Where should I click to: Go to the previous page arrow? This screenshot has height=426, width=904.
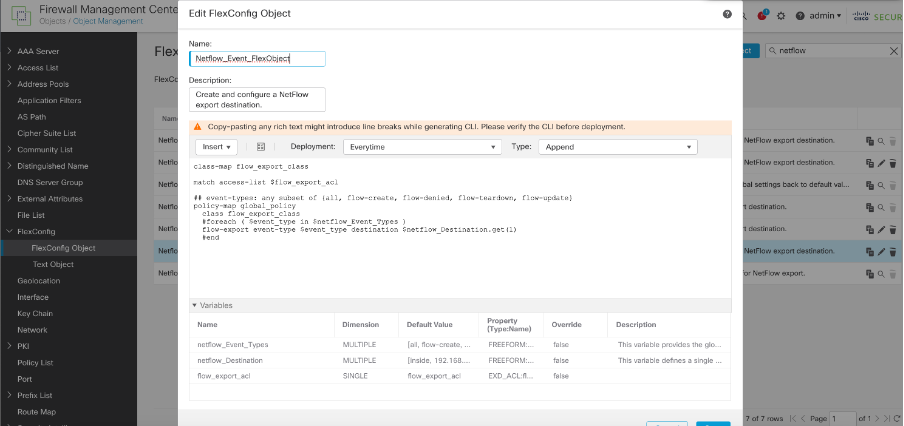(803, 418)
